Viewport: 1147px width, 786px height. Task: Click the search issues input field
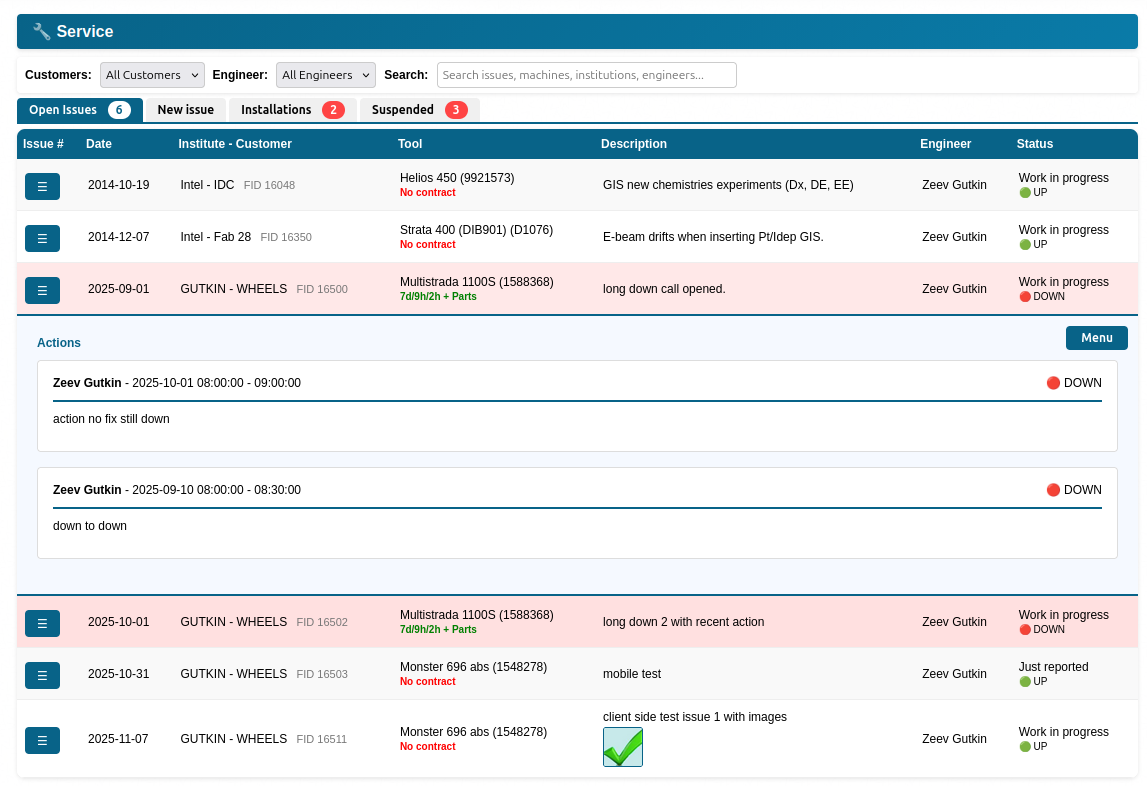[x=586, y=75]
